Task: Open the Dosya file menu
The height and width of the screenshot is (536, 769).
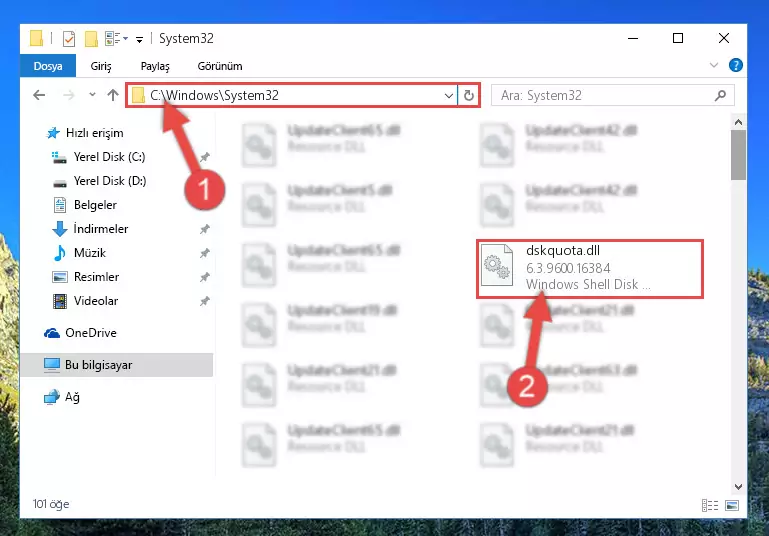Action: pos(48,66)
